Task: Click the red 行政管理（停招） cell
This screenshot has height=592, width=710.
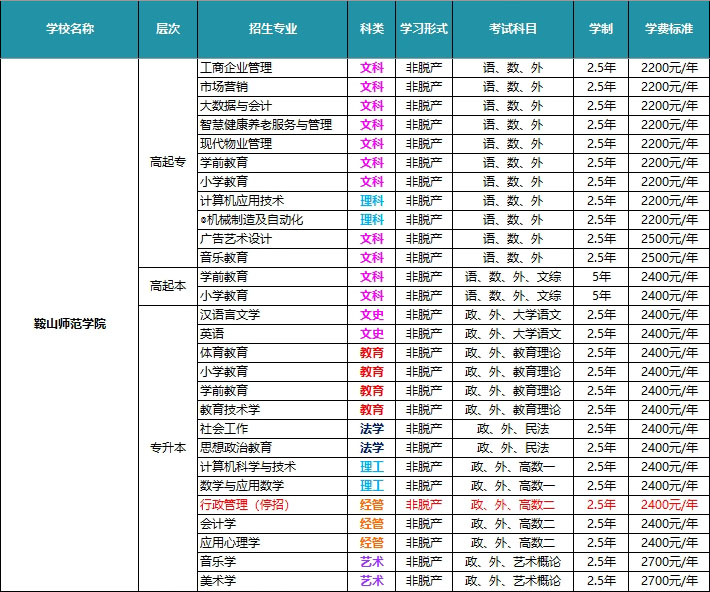Action: pyautogui.click(x=273, y=505)
